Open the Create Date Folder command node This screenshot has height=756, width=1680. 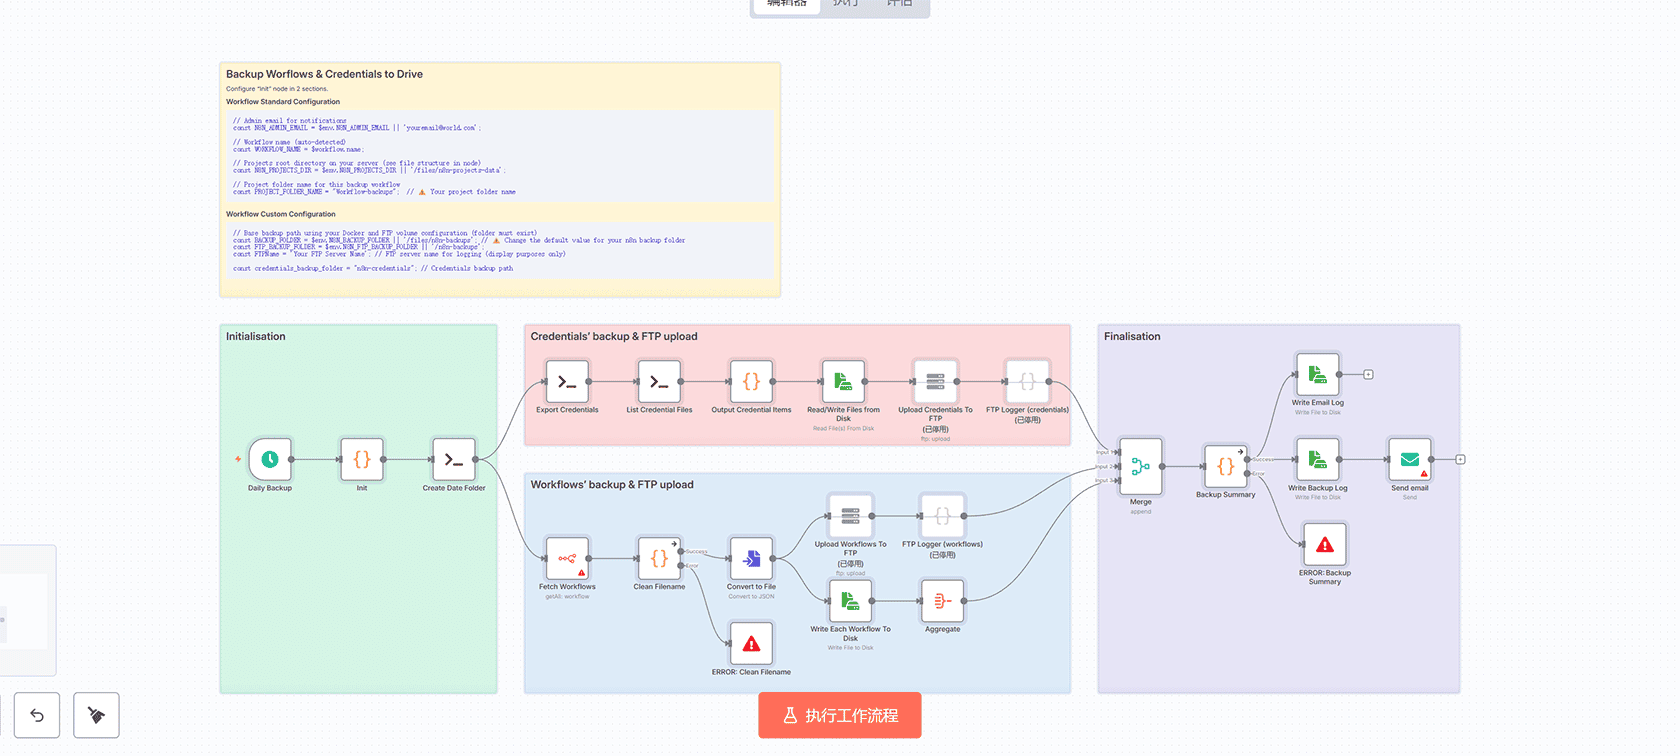[x=454, y=460]
